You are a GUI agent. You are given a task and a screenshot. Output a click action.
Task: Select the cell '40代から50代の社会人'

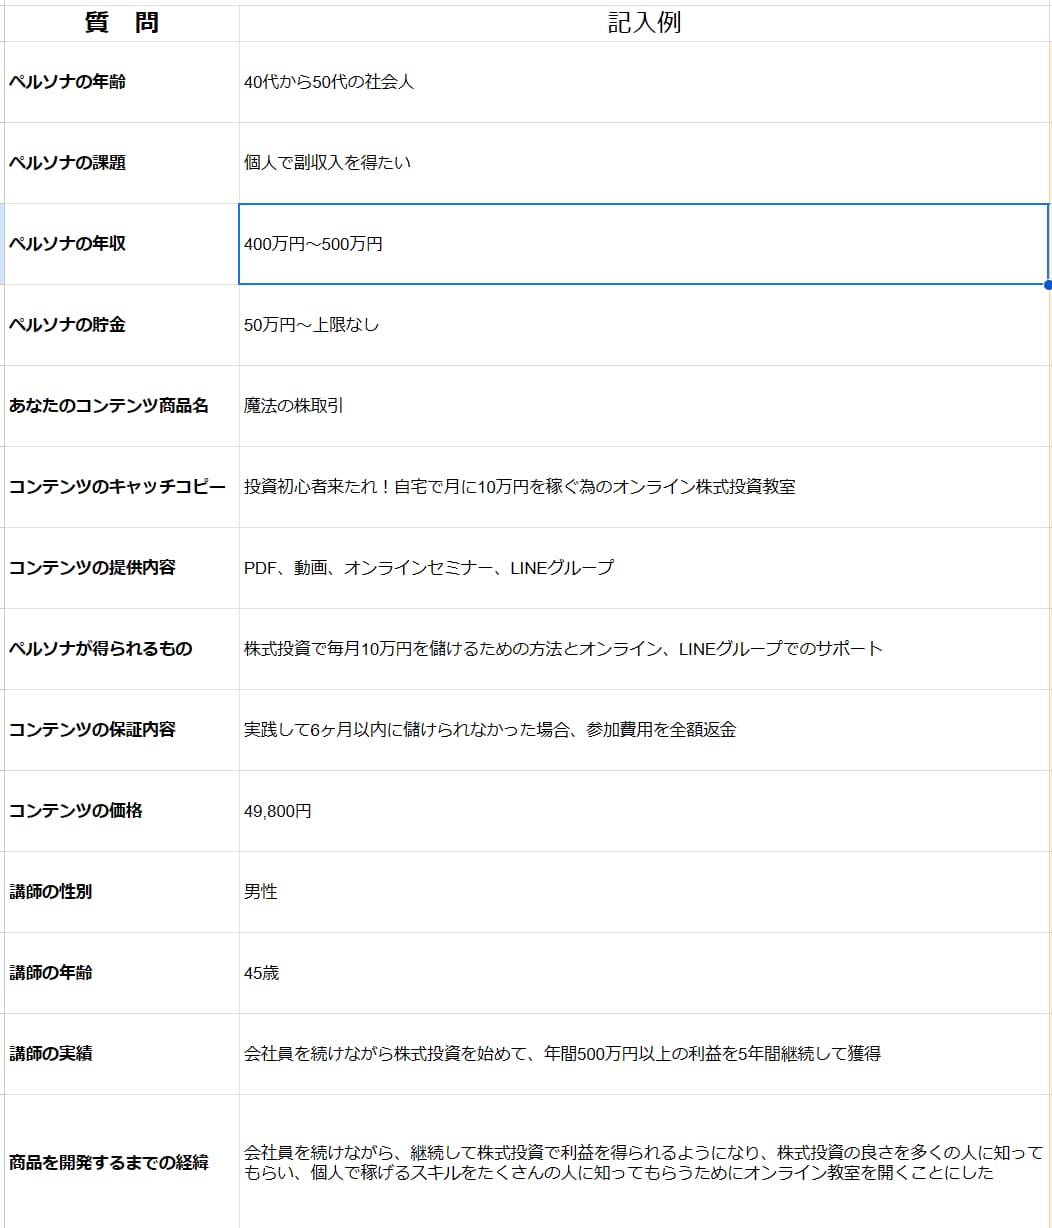point(645,82)
